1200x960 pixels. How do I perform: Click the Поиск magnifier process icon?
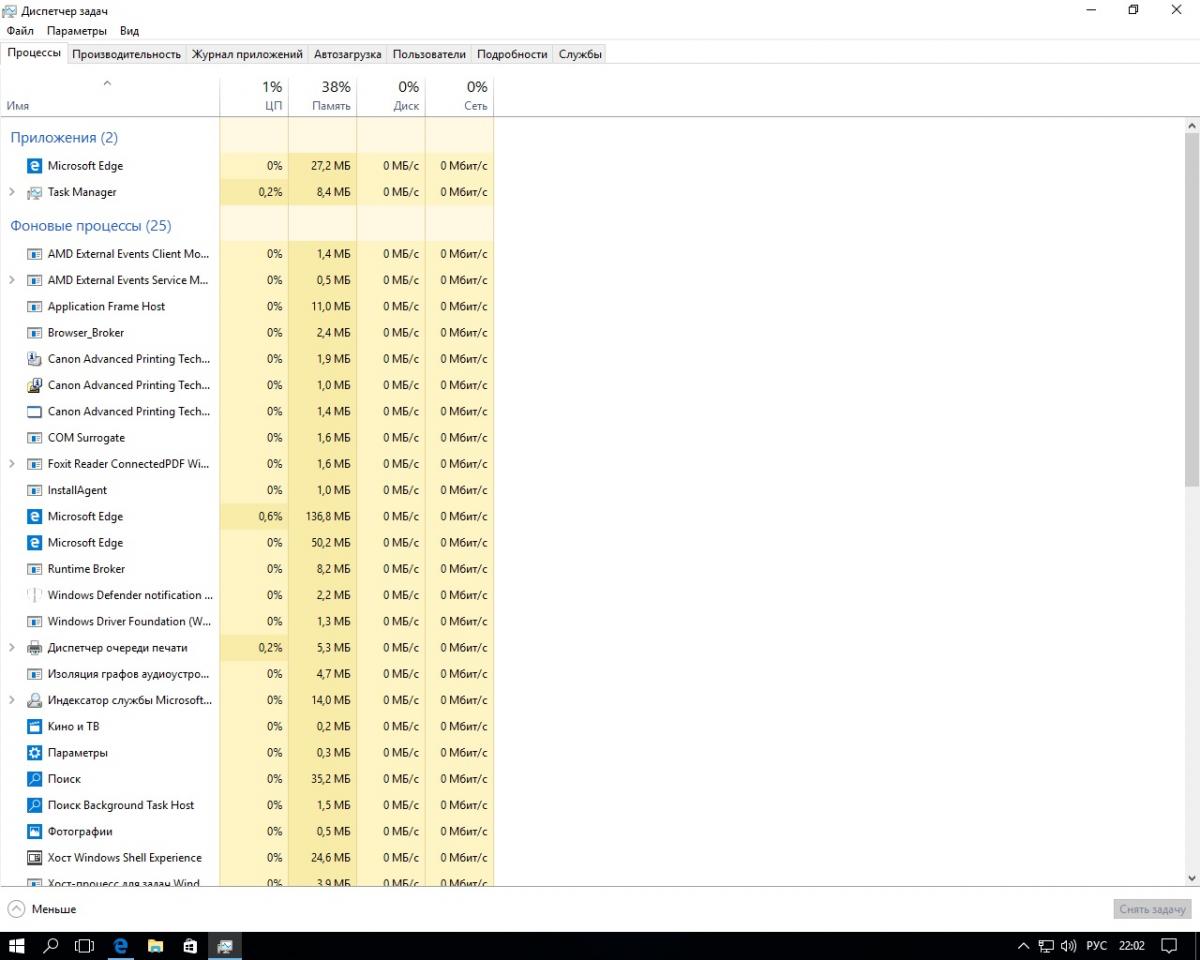[x=34, y=779]
